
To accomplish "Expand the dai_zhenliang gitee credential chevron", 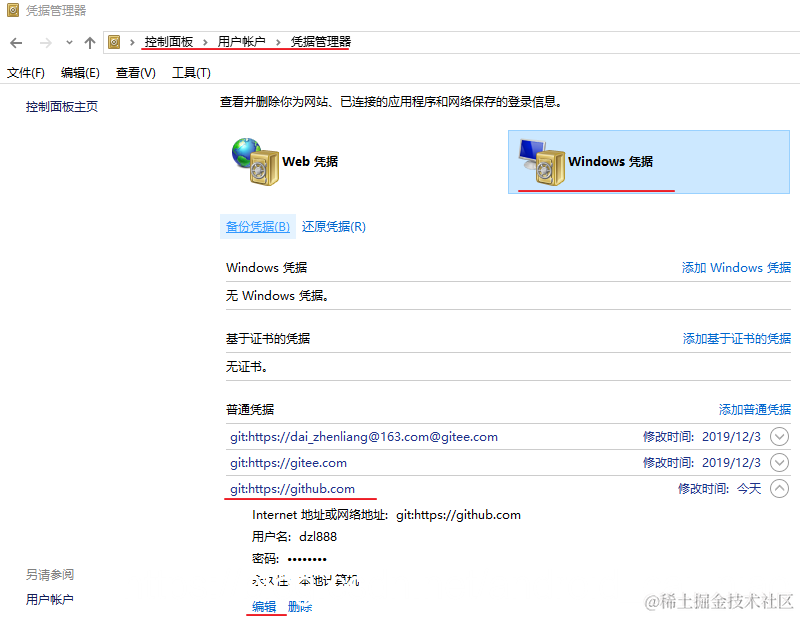I will [x=779, y=437].
